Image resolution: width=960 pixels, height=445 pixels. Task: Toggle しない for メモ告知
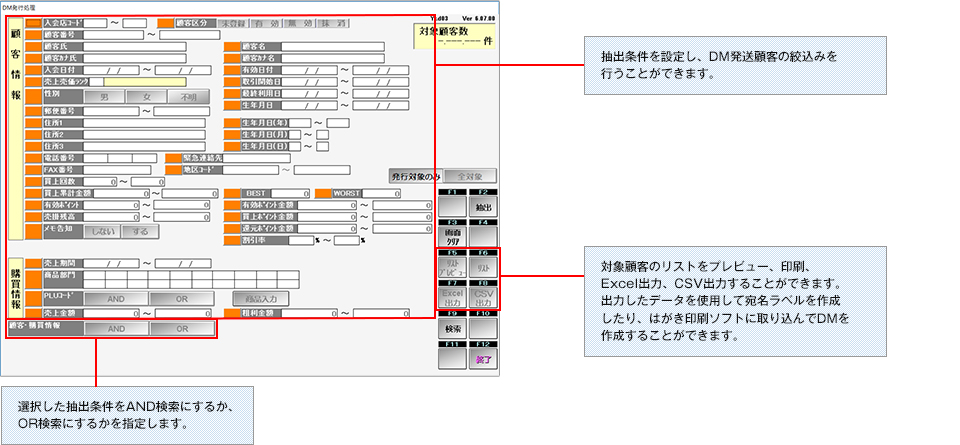(x=101, y=231)
